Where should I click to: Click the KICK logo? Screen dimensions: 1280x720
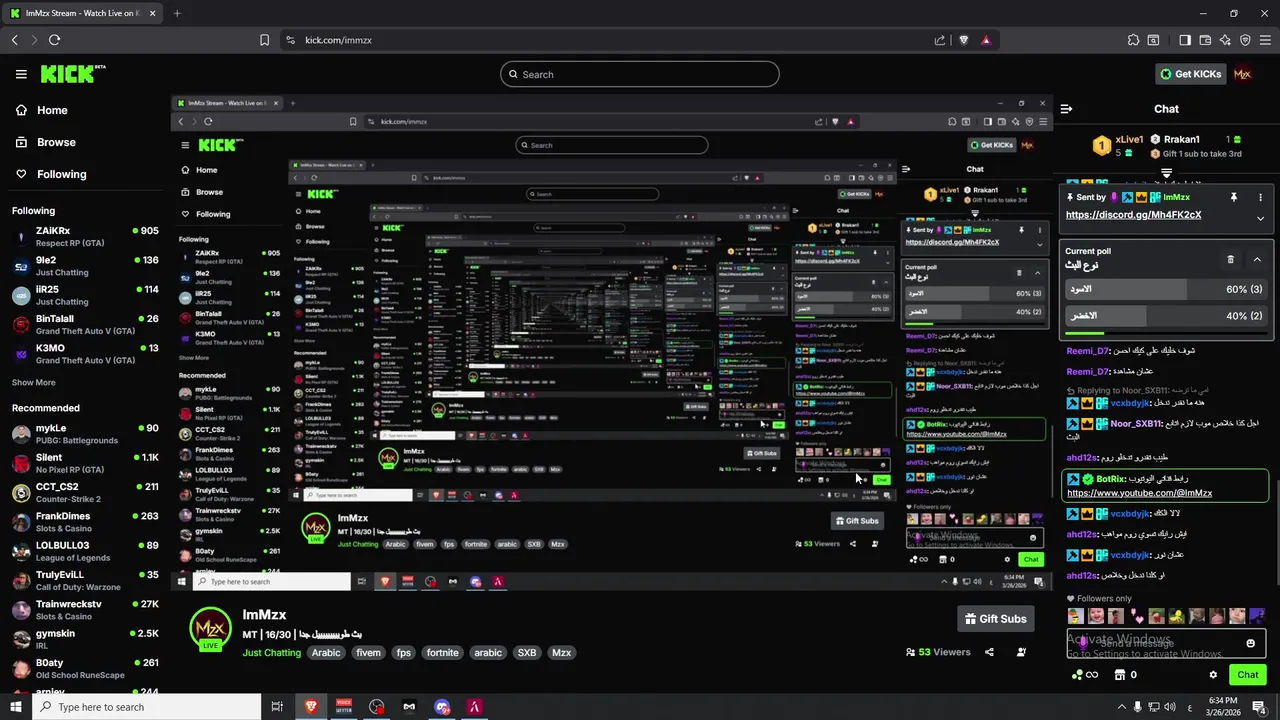pyautogui.click(x=73, y=74)
